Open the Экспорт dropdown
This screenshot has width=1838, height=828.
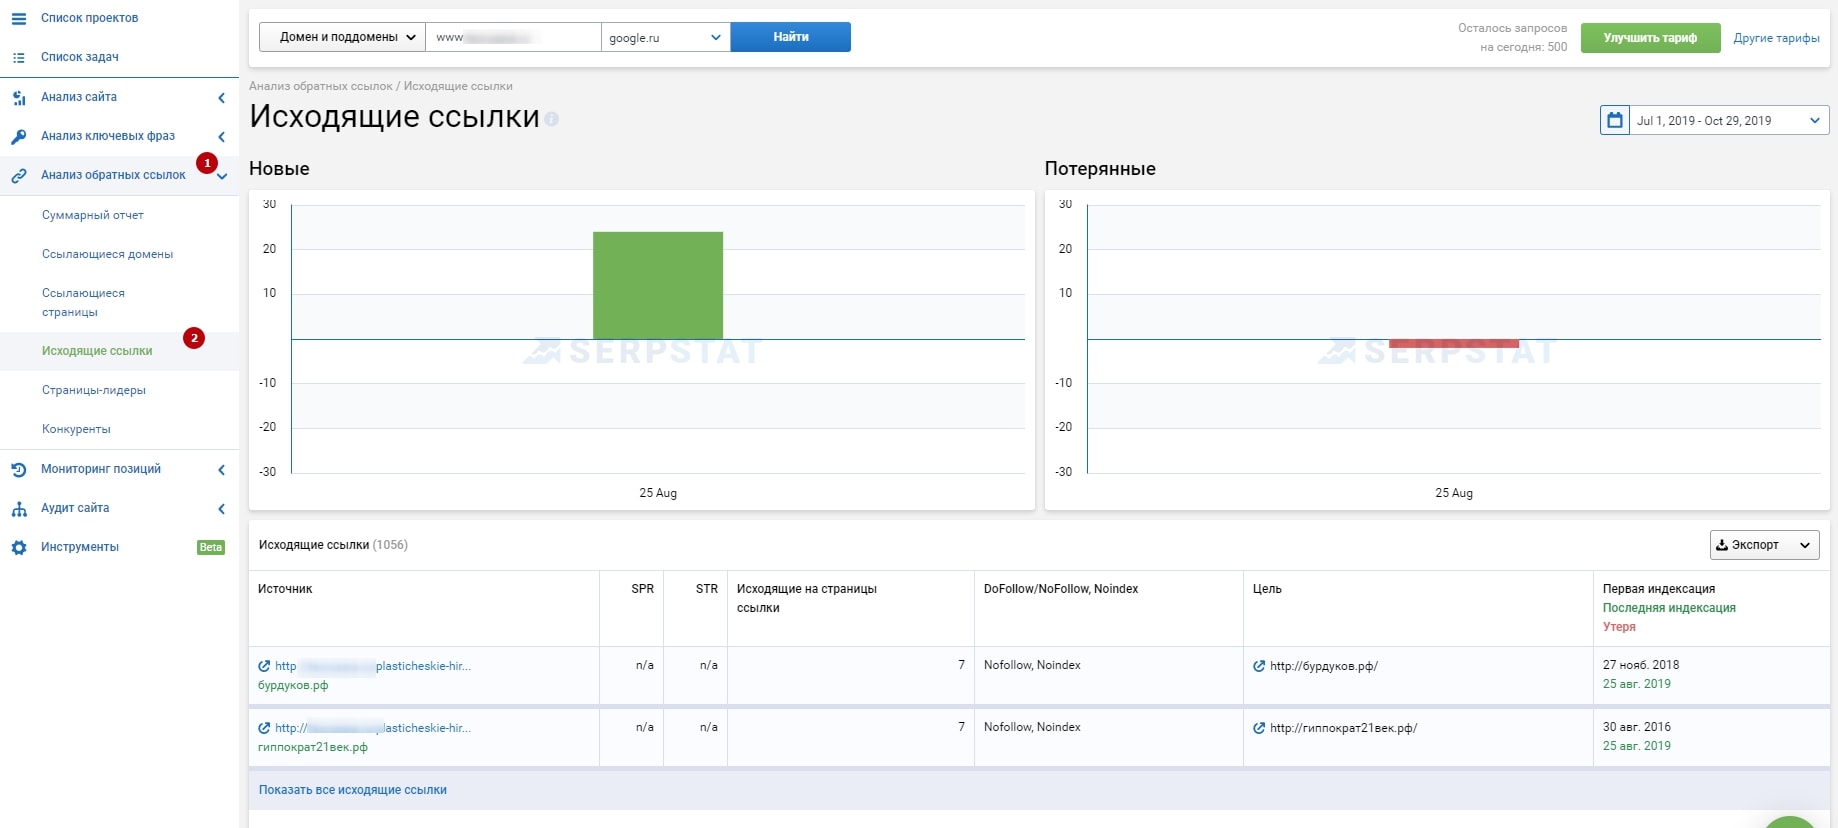point(1764,545)
